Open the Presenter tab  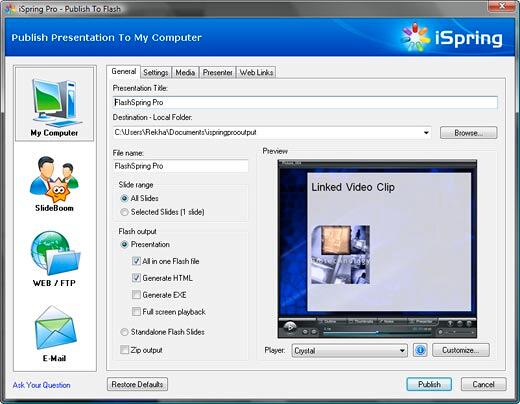click(217, 72)
